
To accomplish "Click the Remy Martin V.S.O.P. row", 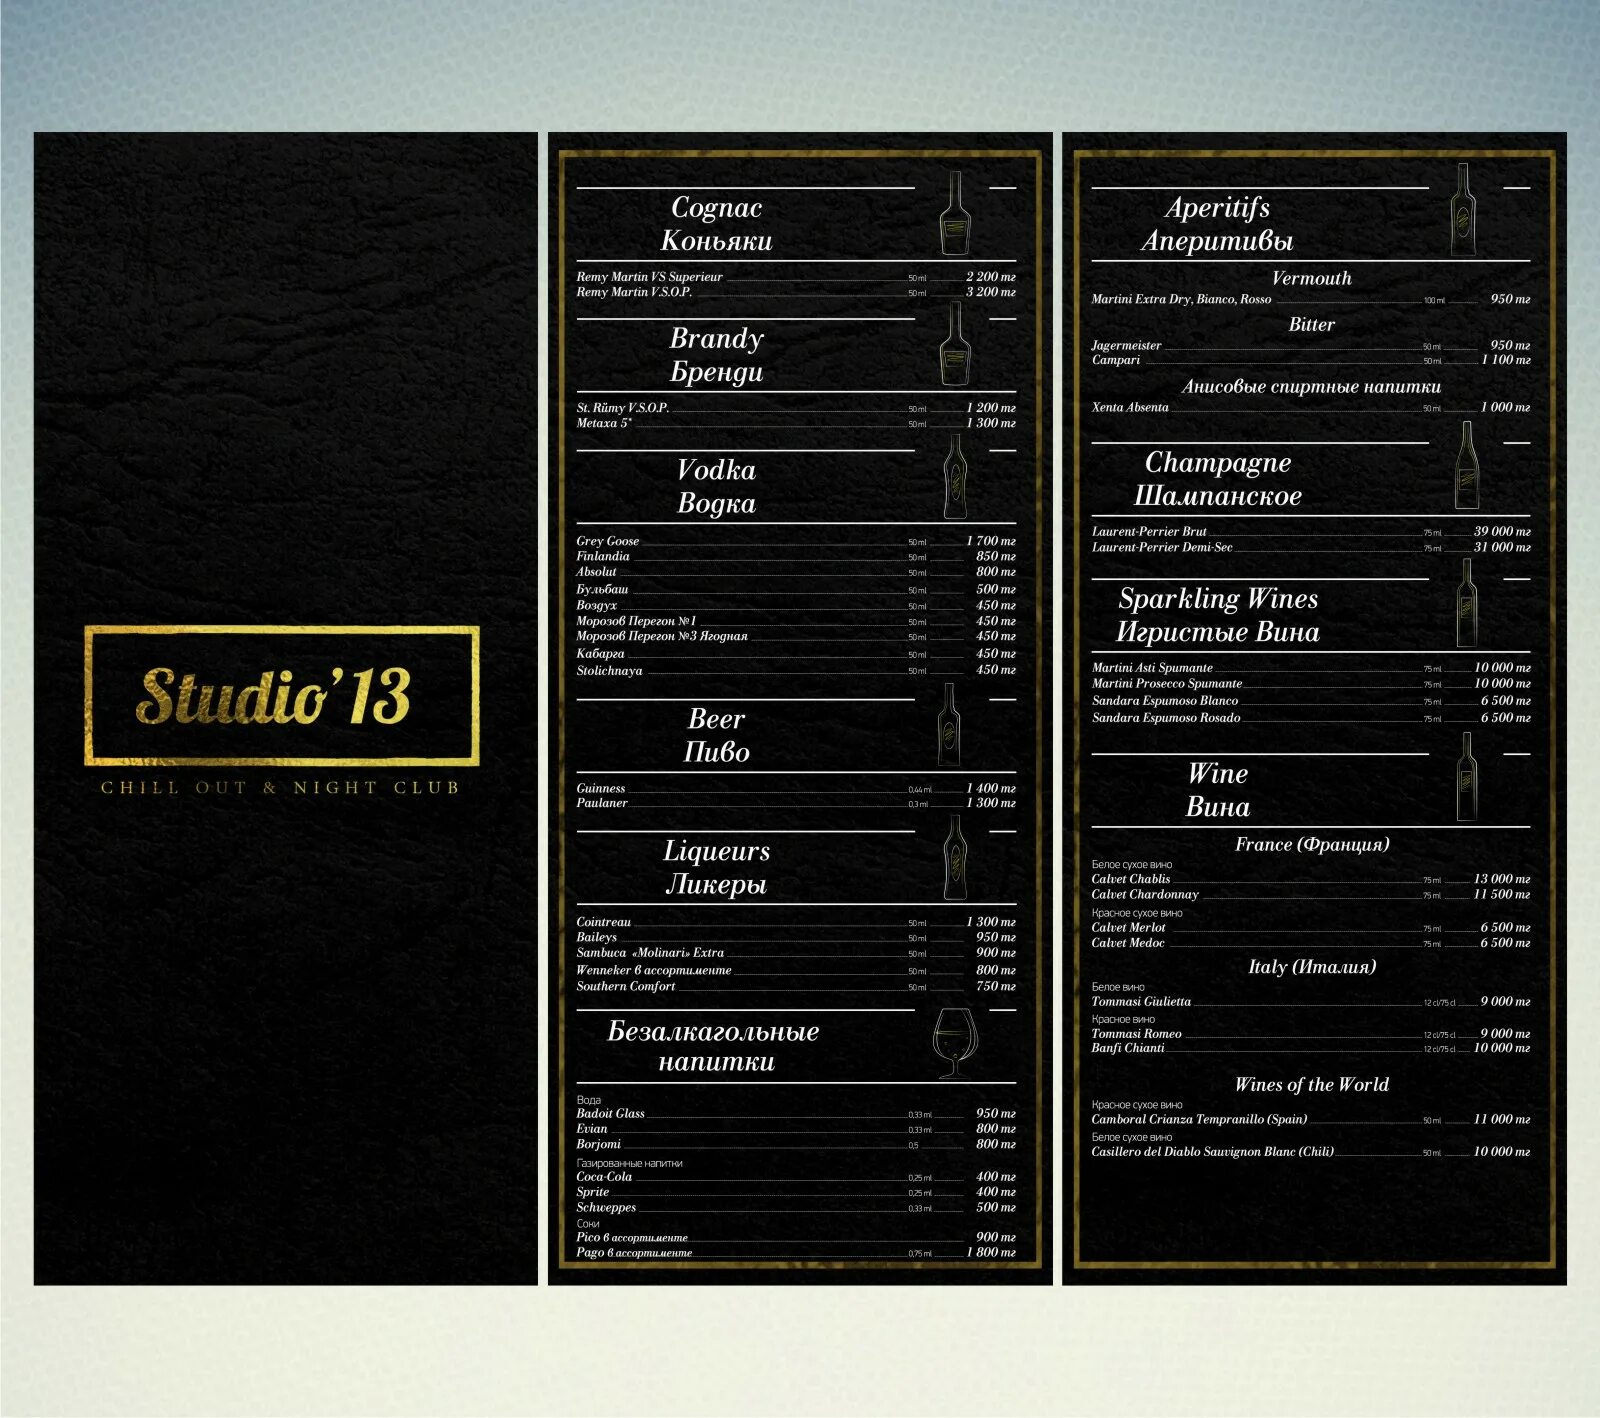I will click(796, 292).
